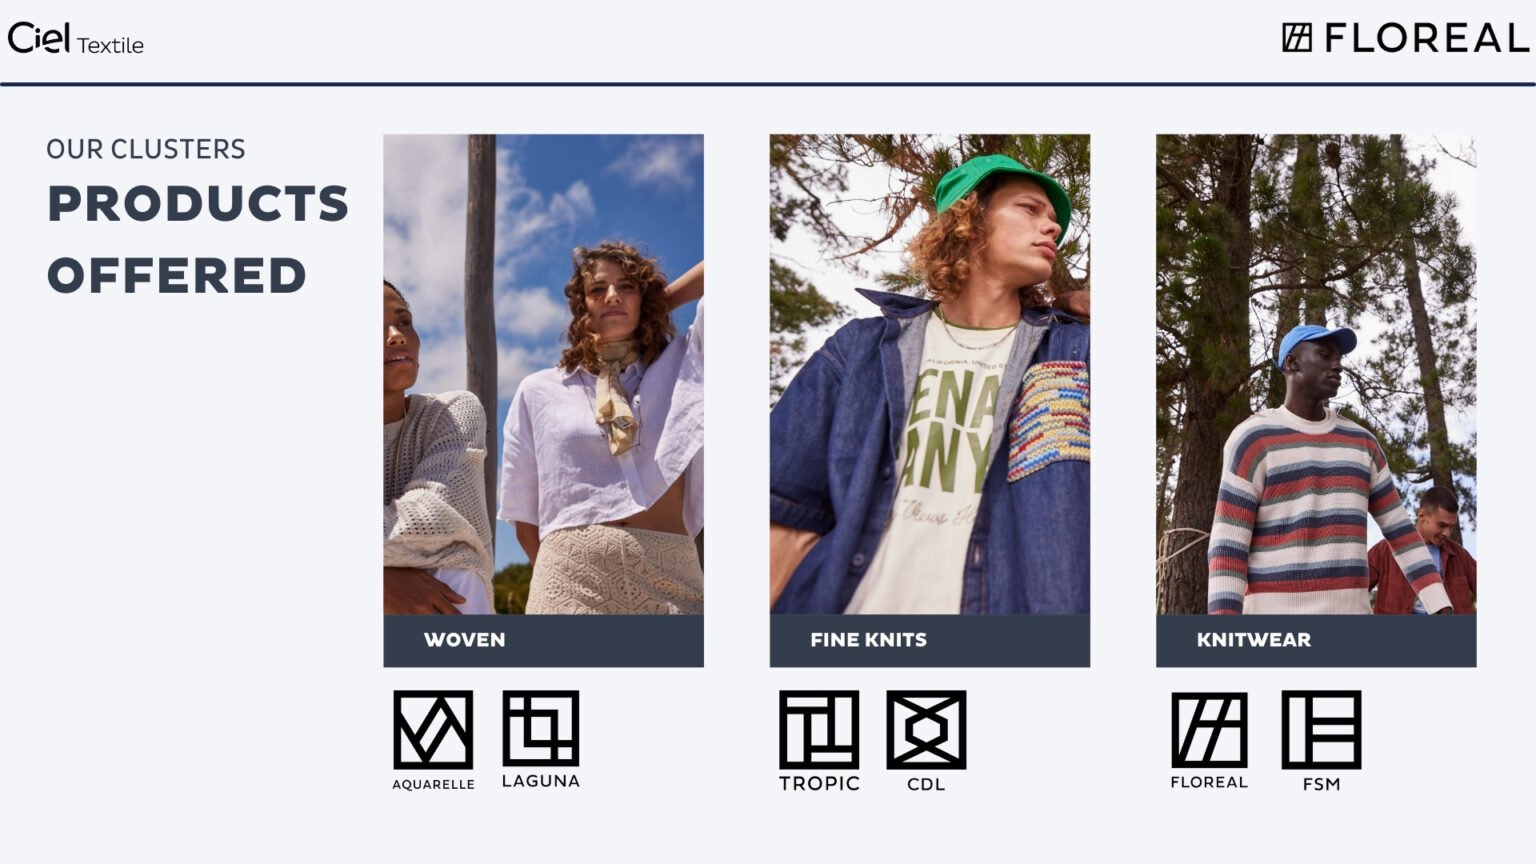Click the Ciel Textile logo

[76, 39]
